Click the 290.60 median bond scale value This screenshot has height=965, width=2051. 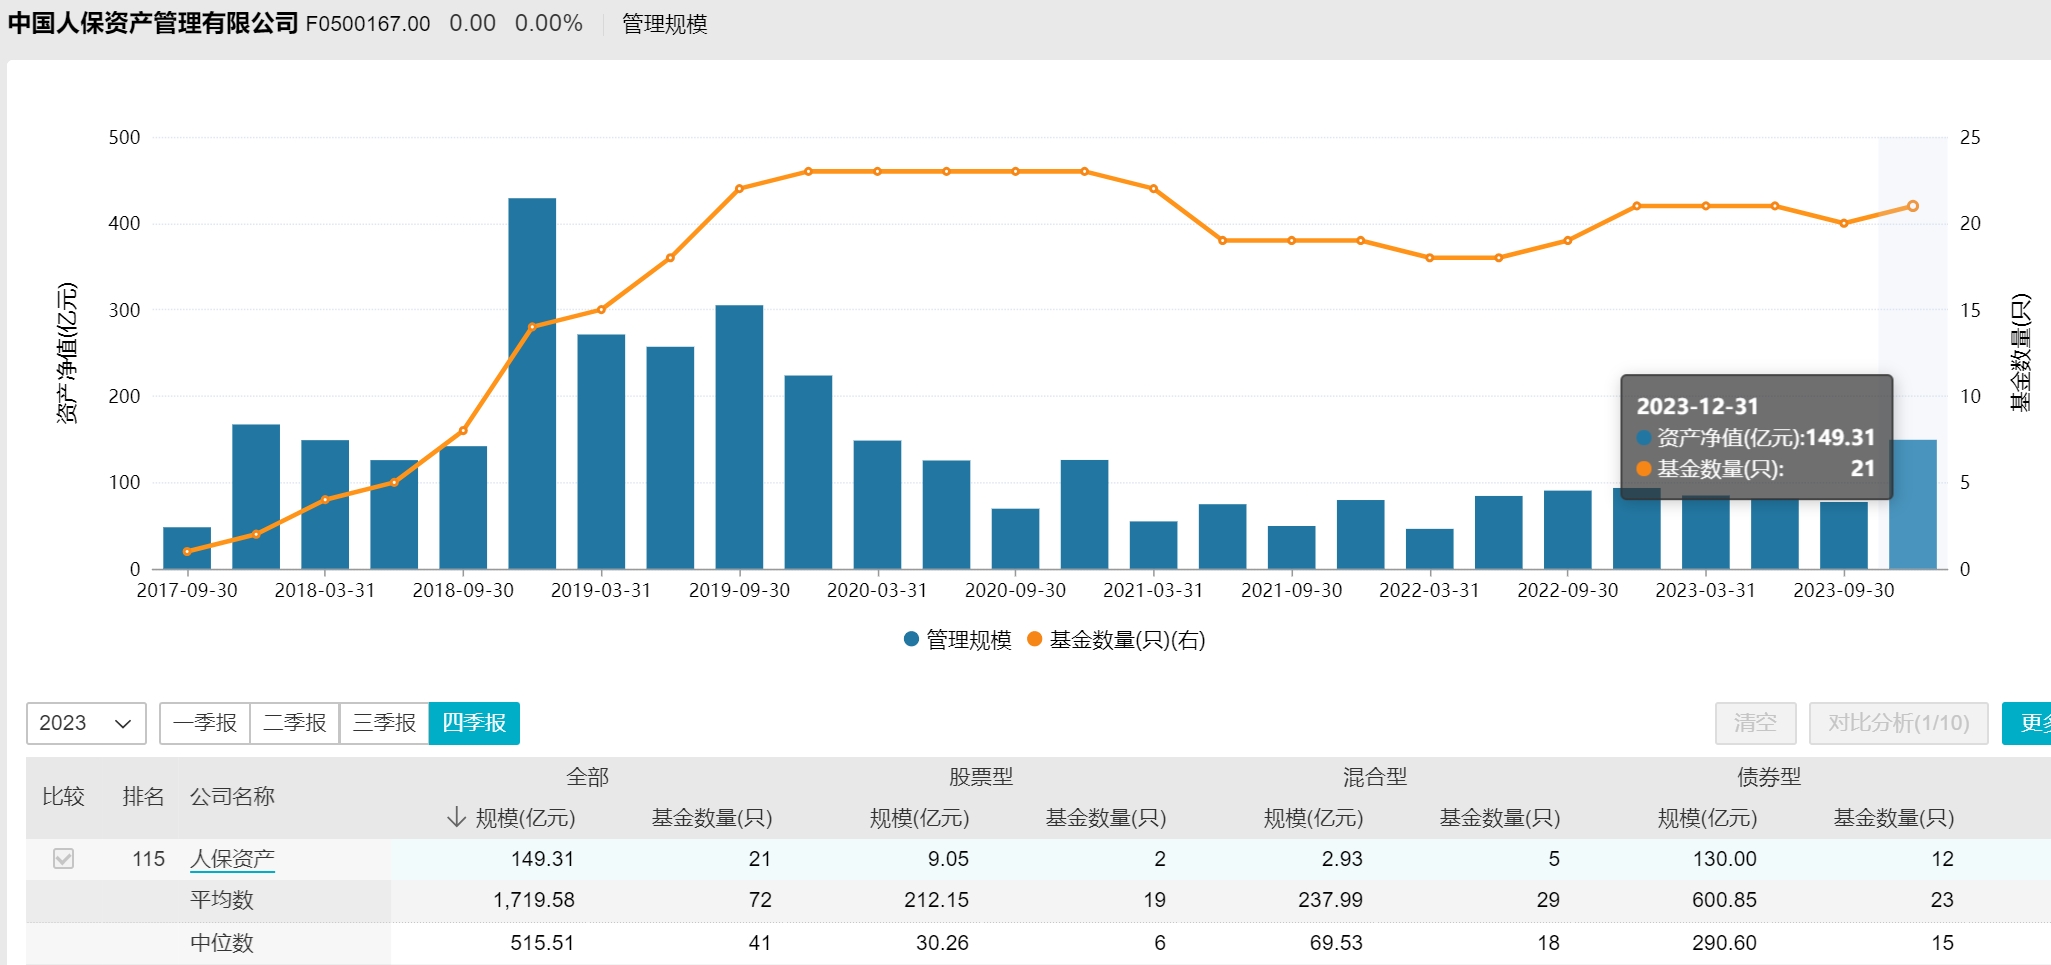(1724, 943)
